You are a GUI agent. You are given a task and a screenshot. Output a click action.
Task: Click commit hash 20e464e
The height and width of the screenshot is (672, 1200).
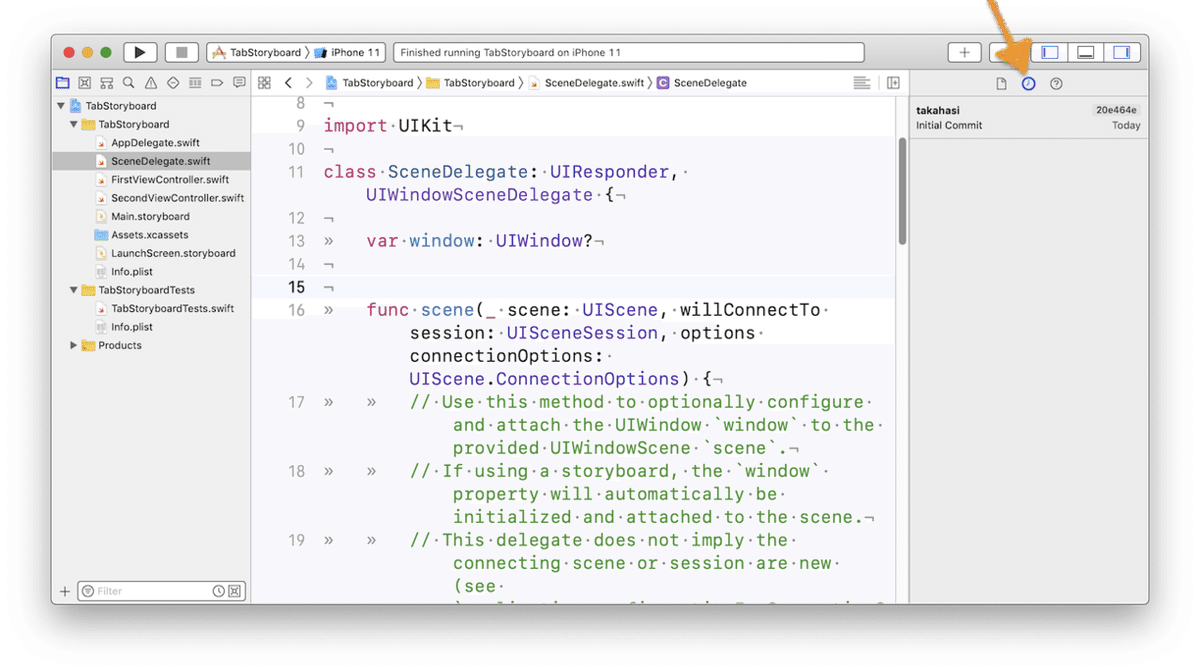point(1117,110)
